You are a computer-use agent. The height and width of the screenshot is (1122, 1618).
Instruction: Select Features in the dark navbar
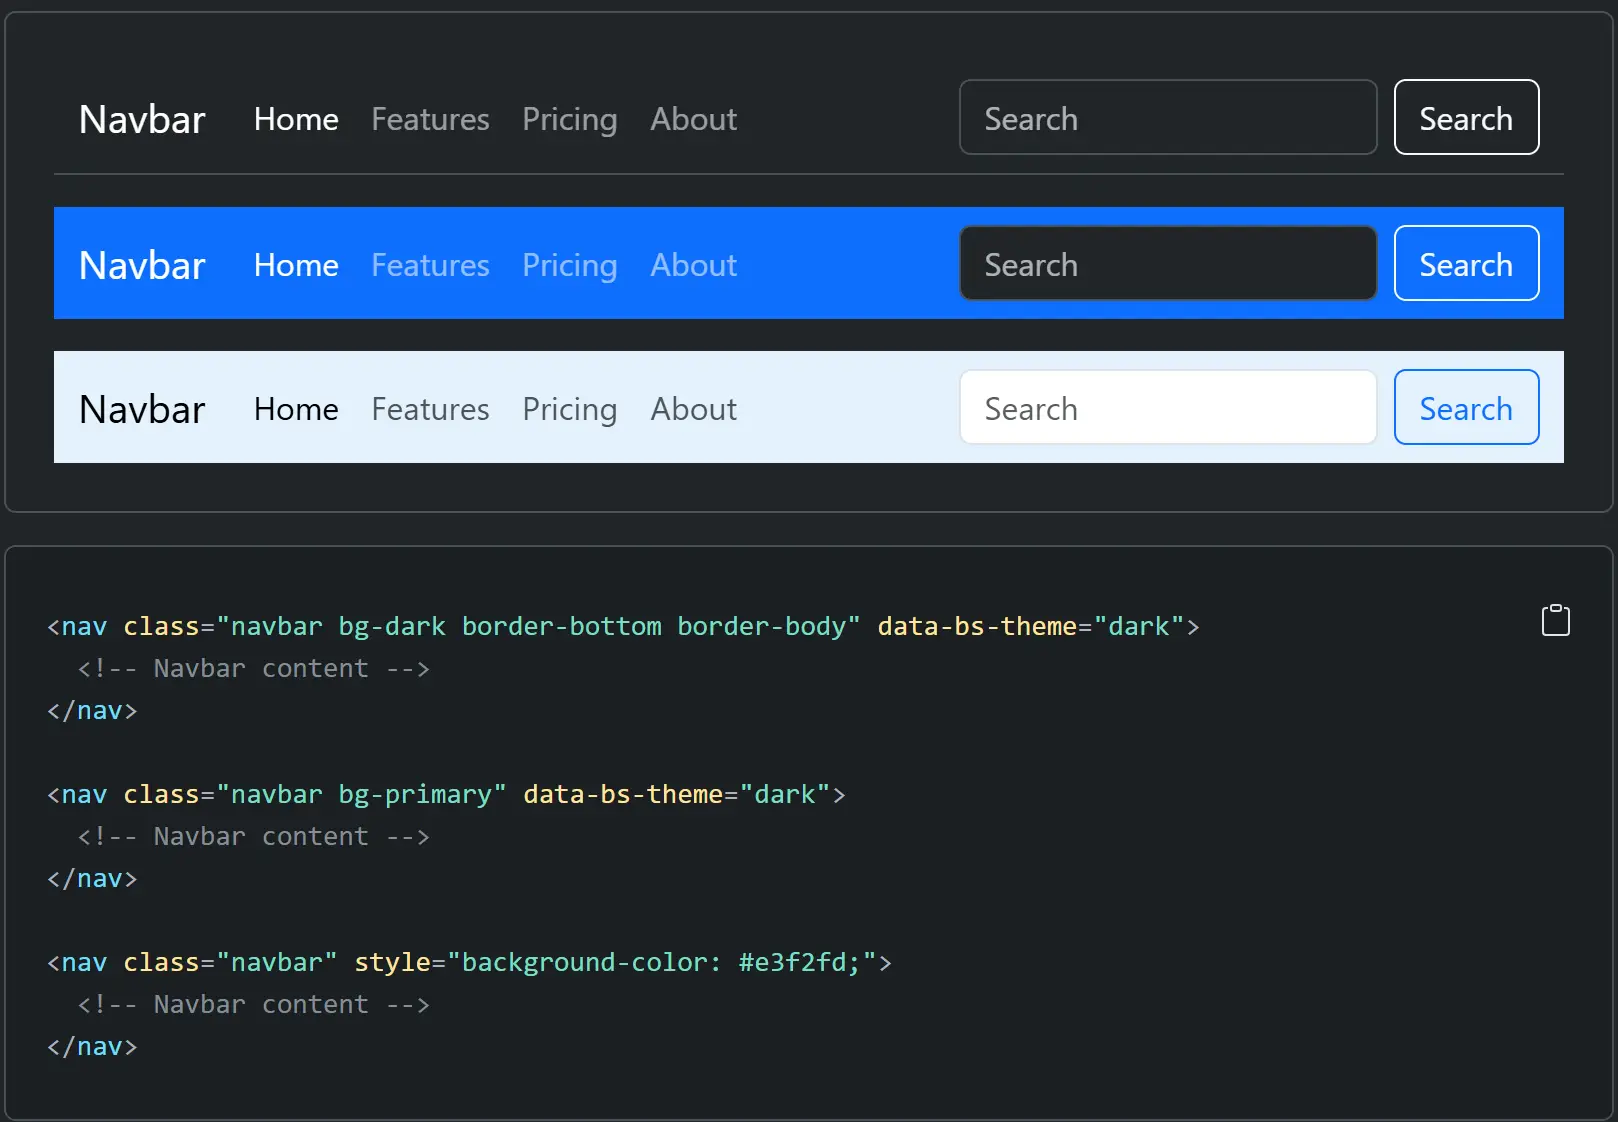click(430, 119)
